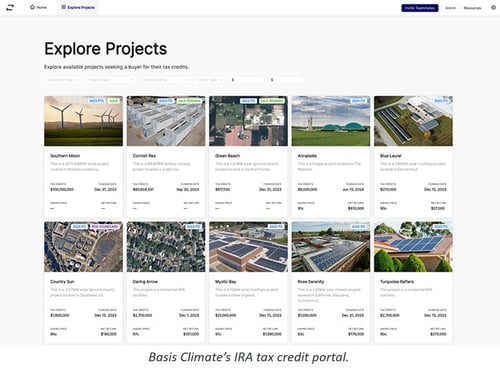Click the blue 2023 badge on Mystic Bay
This screenshot has width=500, height=374.
[x=276, y=227]
